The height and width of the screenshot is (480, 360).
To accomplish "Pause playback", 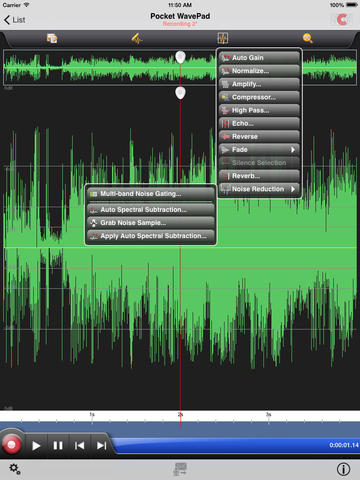I will tap(58, 446).
